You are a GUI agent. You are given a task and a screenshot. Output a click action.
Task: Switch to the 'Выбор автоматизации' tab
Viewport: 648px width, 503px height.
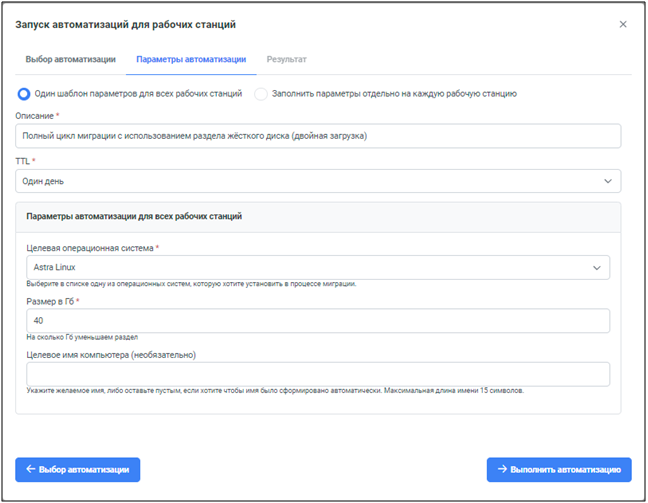[70, 60]
